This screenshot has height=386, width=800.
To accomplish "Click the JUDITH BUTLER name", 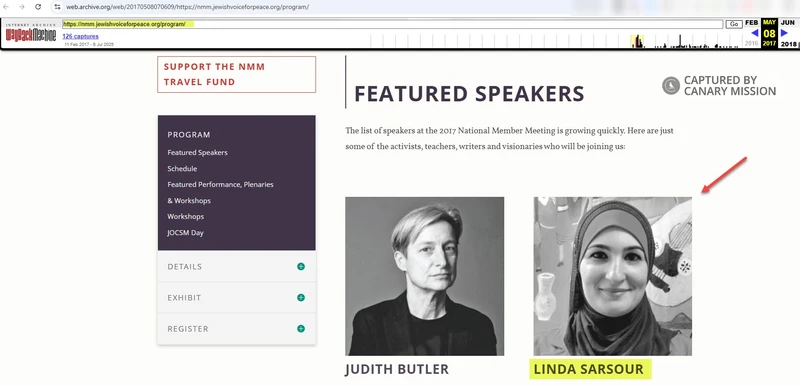I will point(397,369).
